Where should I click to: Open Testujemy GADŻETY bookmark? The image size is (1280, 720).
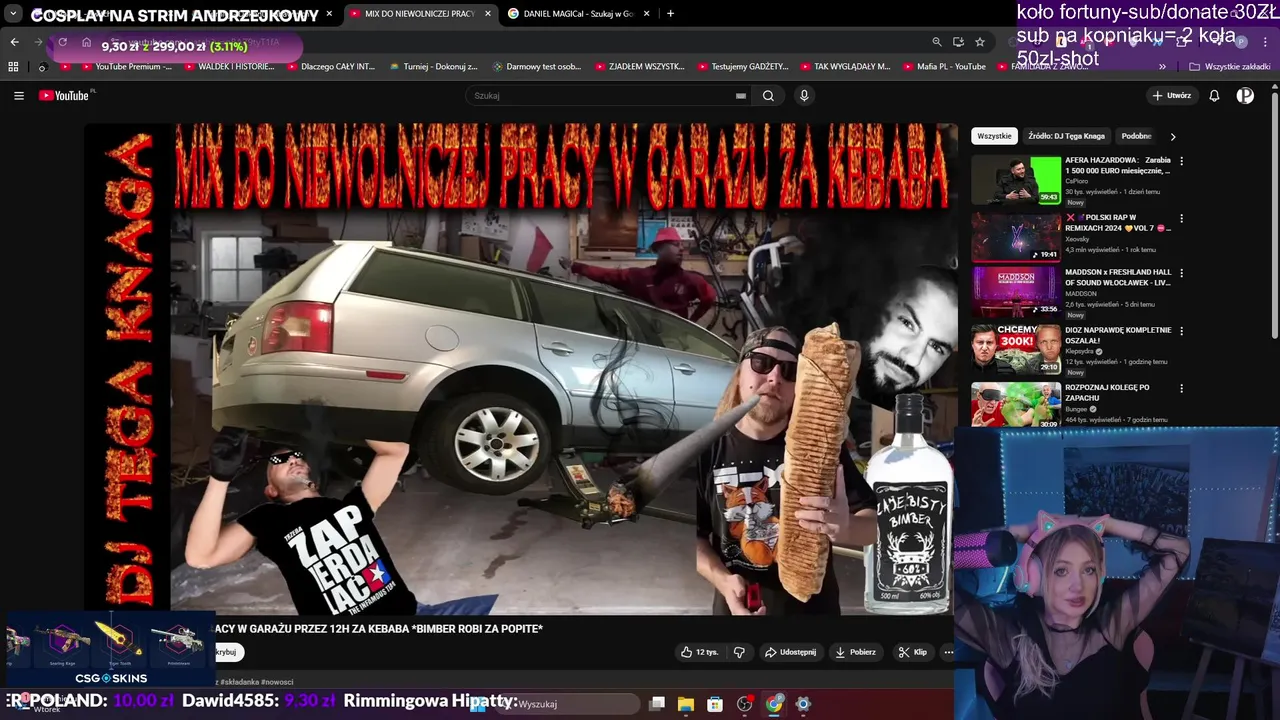coord(741,67)
